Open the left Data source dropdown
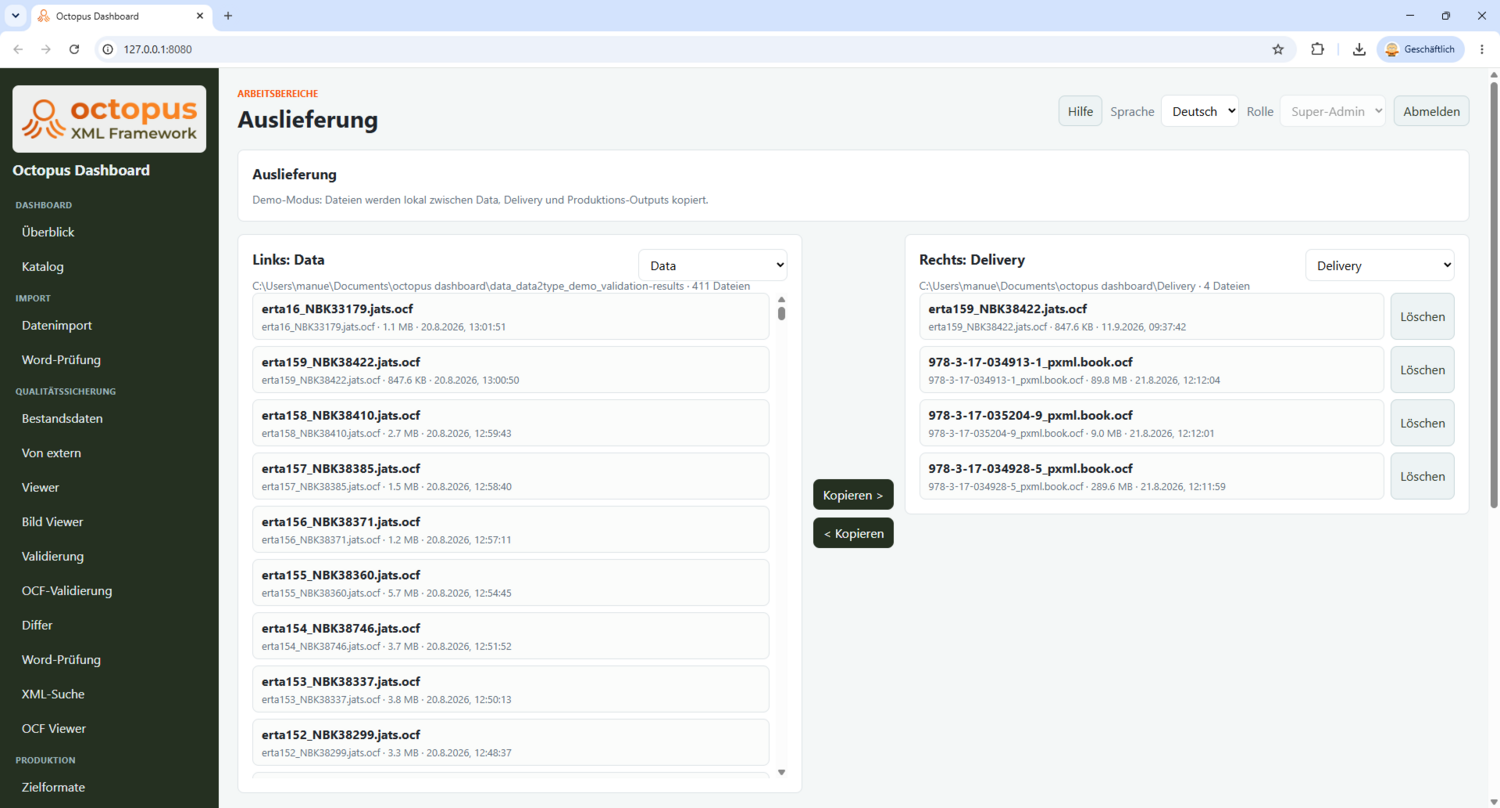The image size is (1500, 808). [712, 265]
